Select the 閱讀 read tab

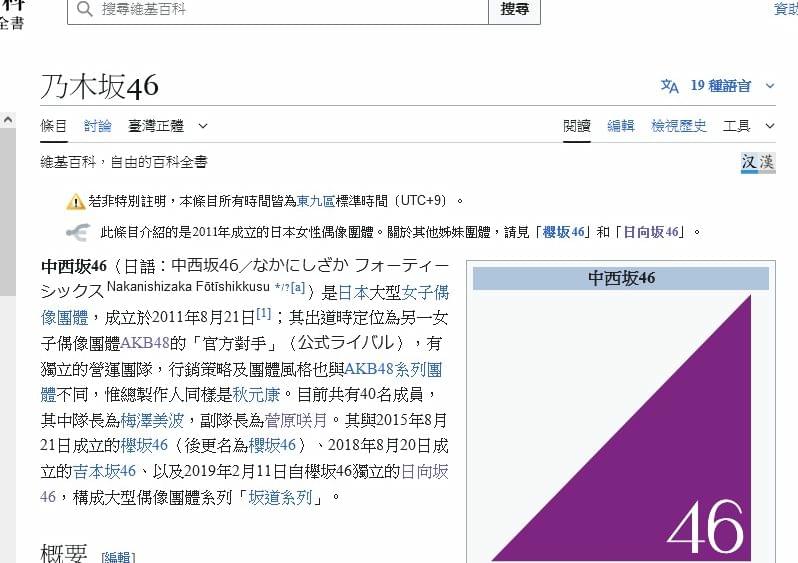[x=577, y=126]
